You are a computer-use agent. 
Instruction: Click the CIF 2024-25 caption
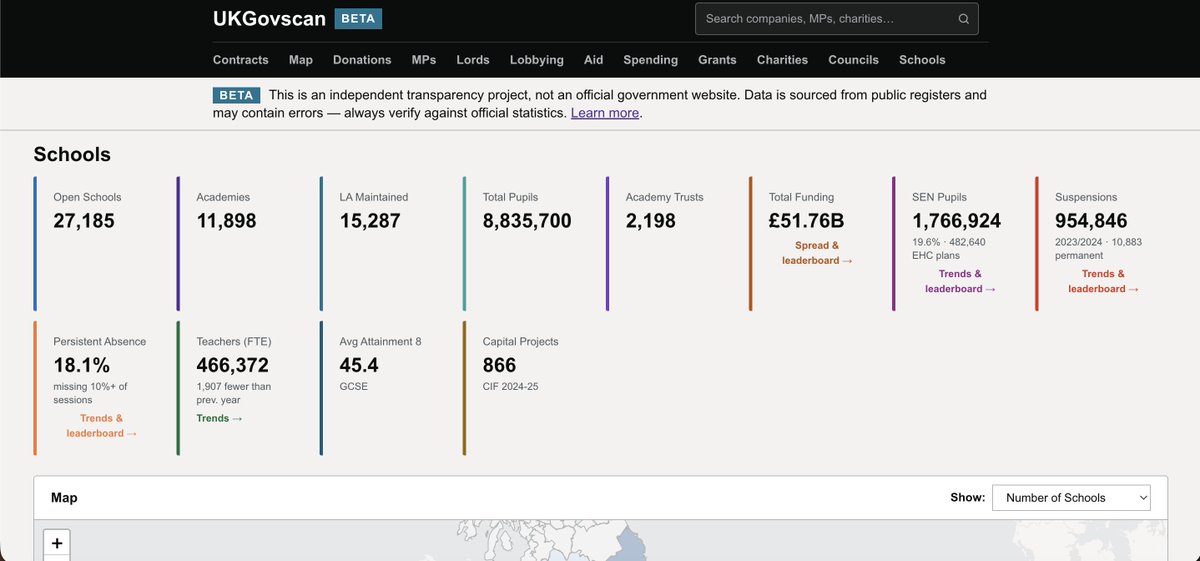(x=511, y=386)
